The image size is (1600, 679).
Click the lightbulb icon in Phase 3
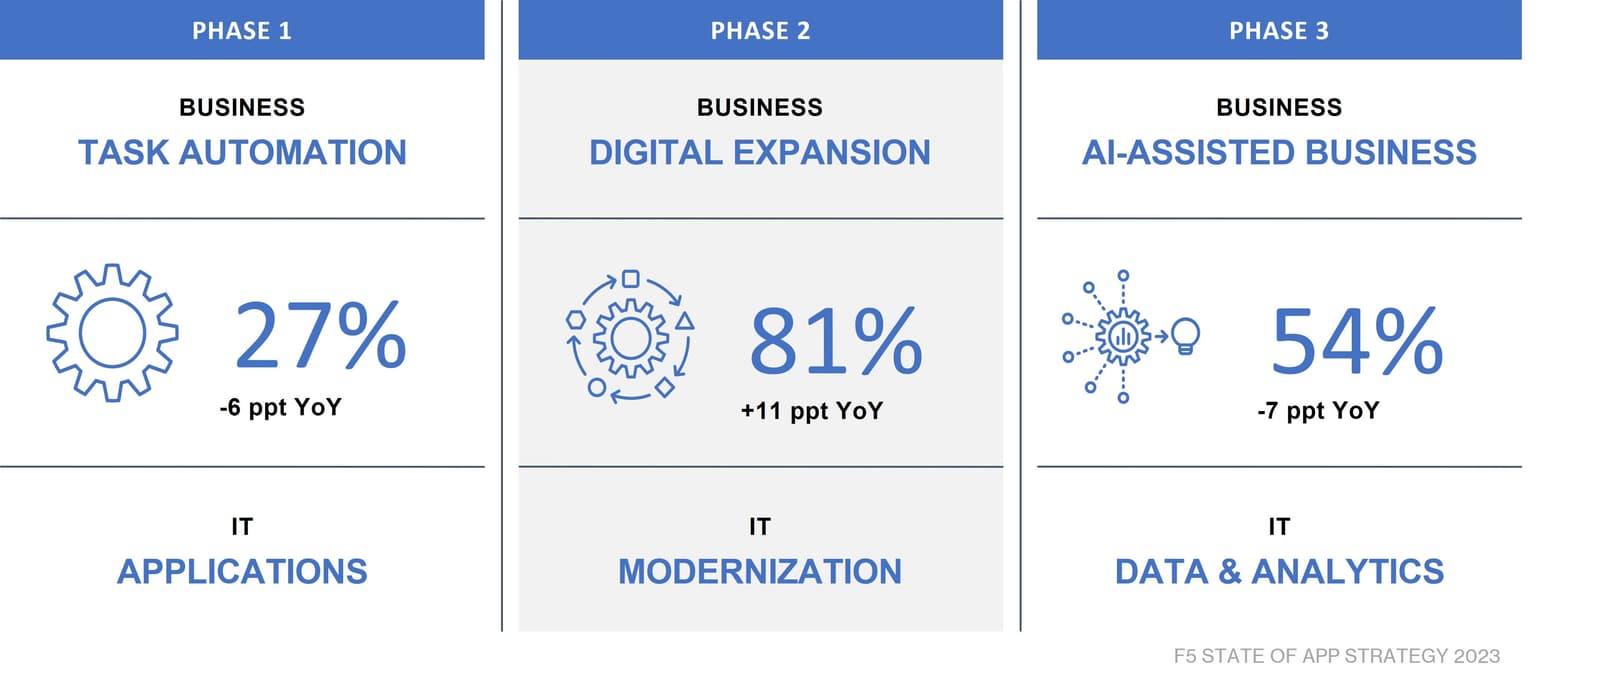(x=1185, y=335)
